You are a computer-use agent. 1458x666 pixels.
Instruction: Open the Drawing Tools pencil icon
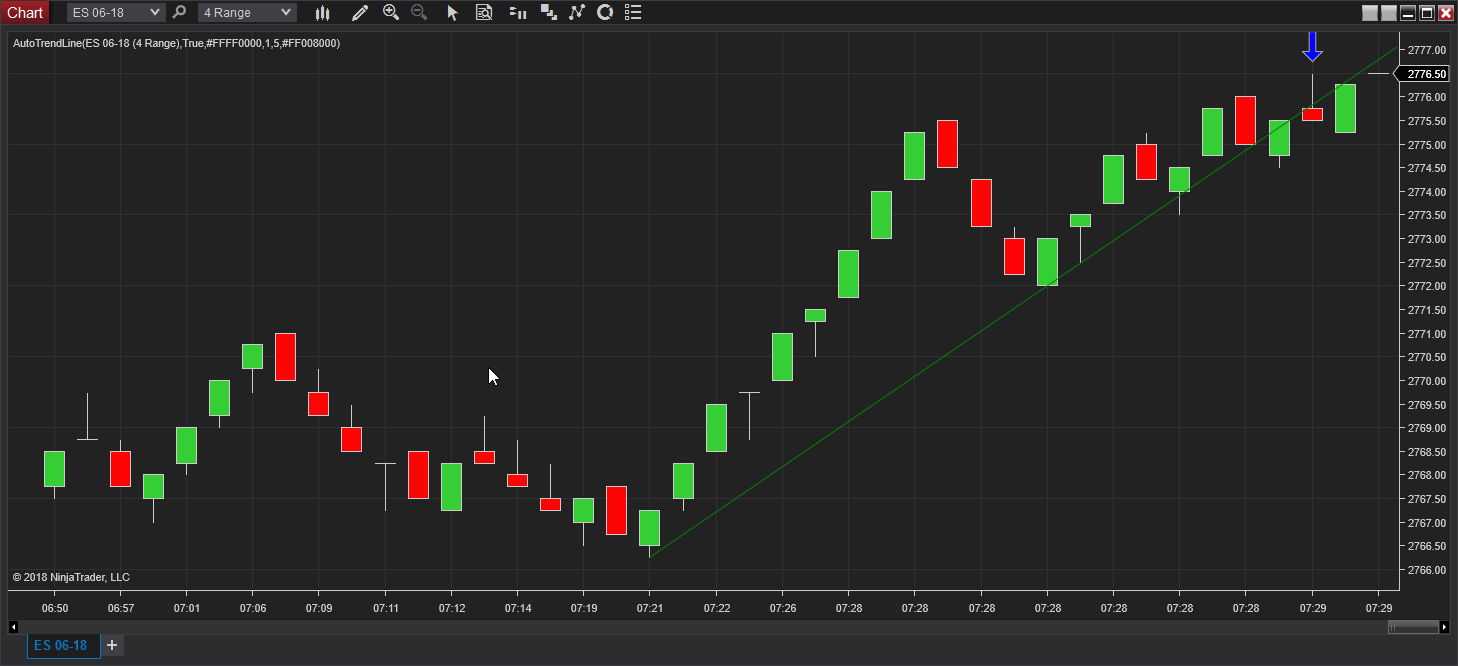click(x=360, y=12)
